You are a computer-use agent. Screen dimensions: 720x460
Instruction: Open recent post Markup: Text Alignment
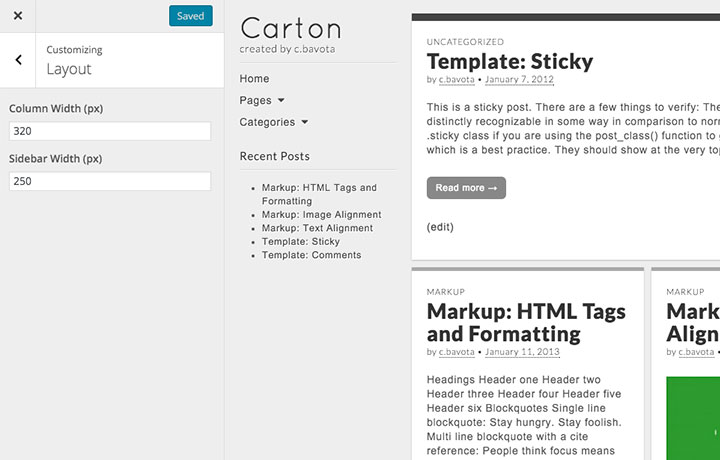[317, 228]
